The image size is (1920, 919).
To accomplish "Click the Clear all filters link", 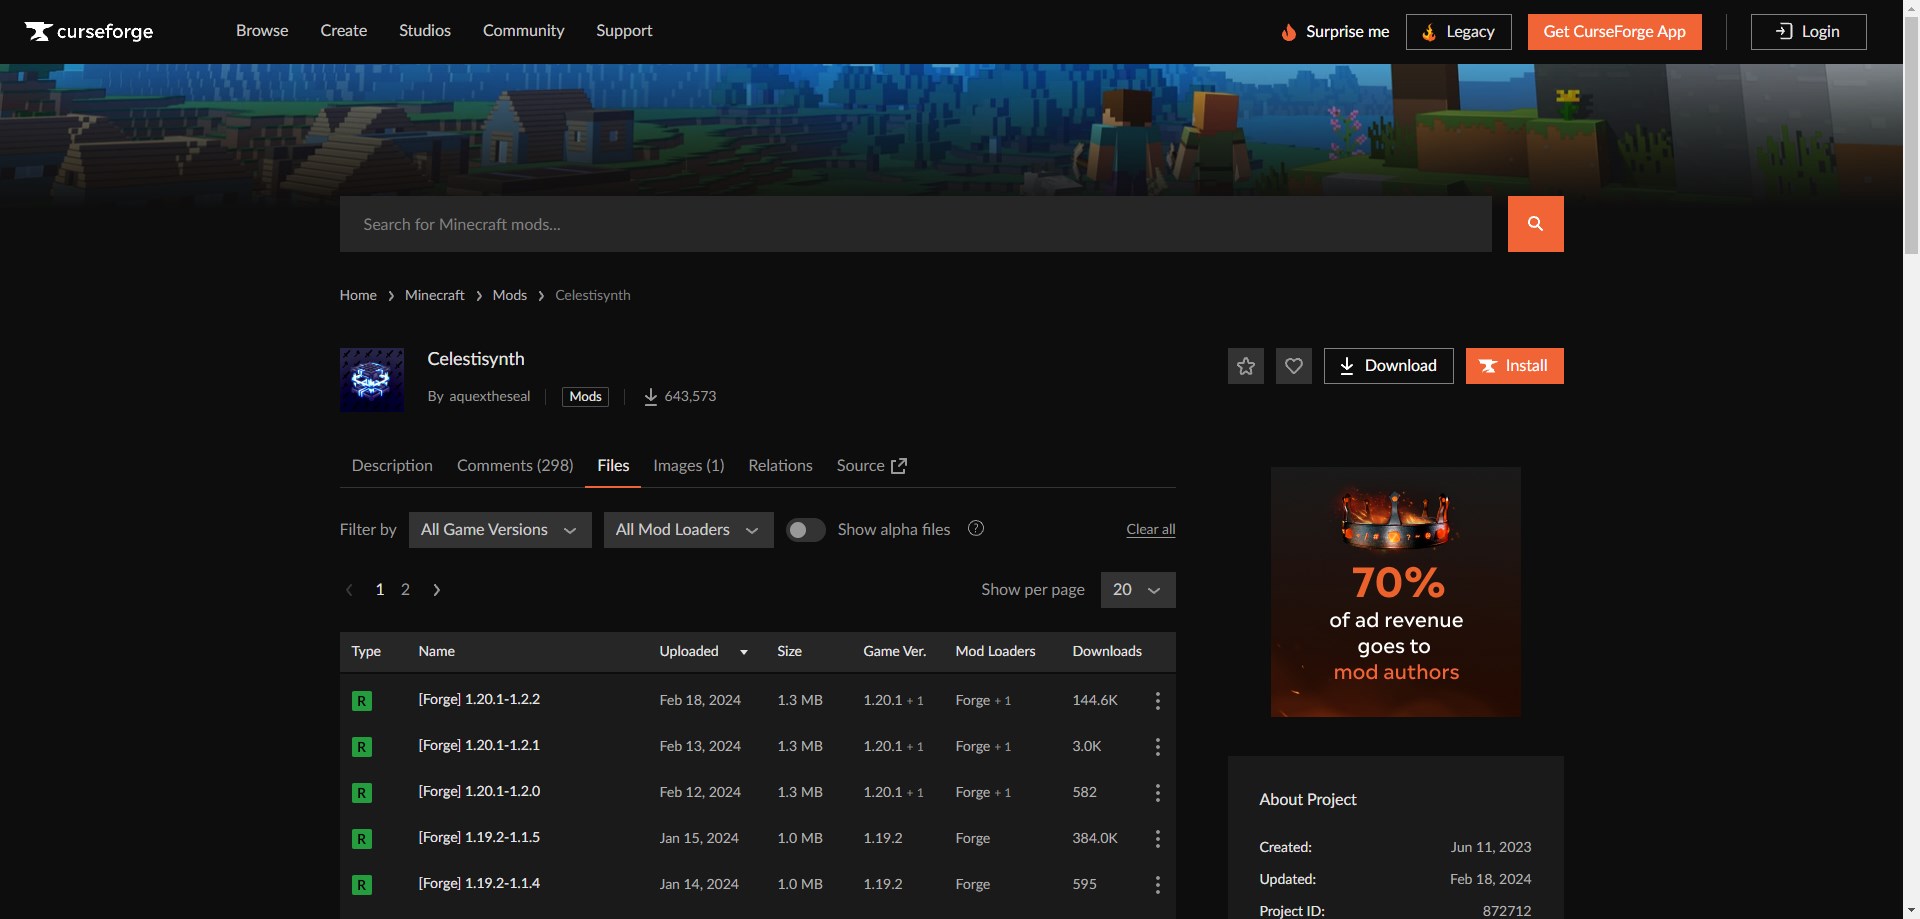I will click(1150, 530).
